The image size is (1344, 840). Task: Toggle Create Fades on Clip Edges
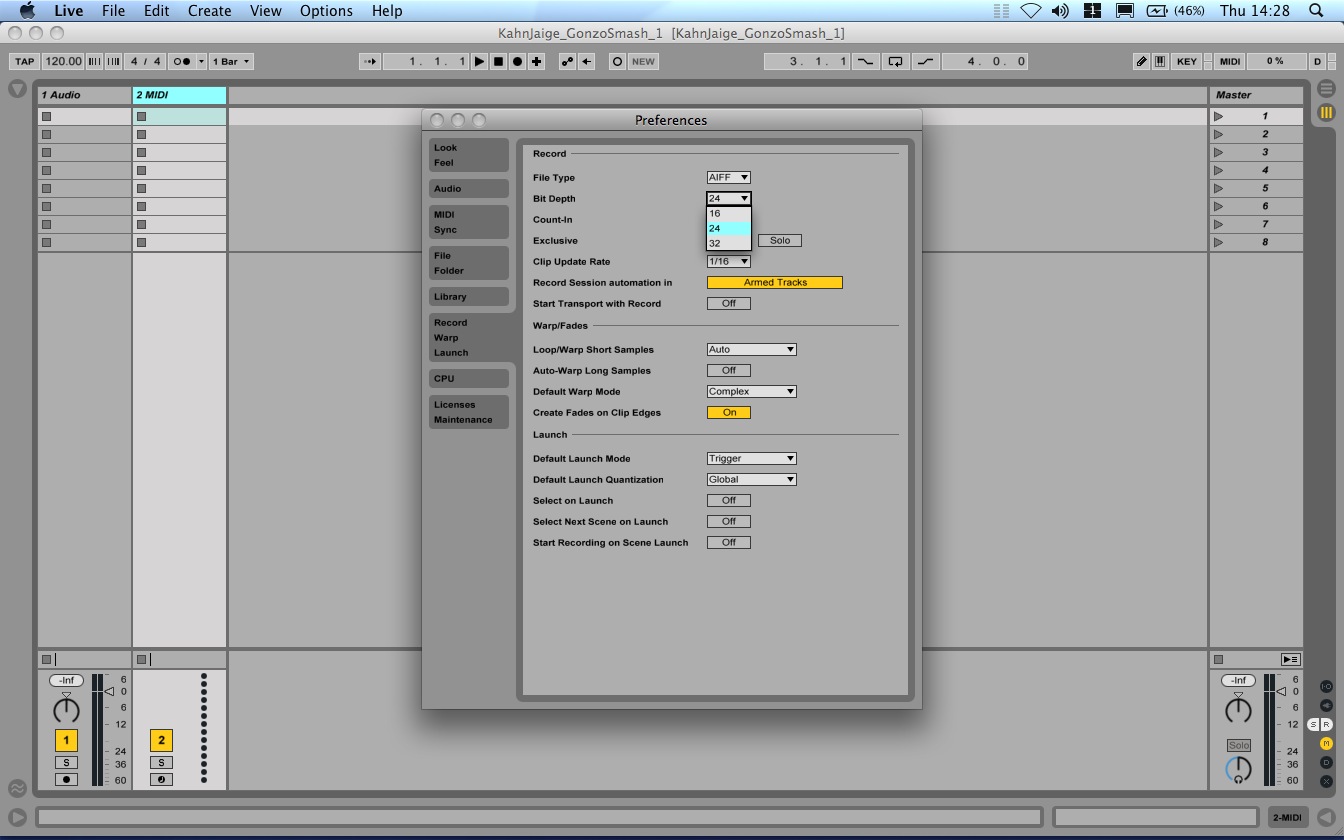(728, 412)
